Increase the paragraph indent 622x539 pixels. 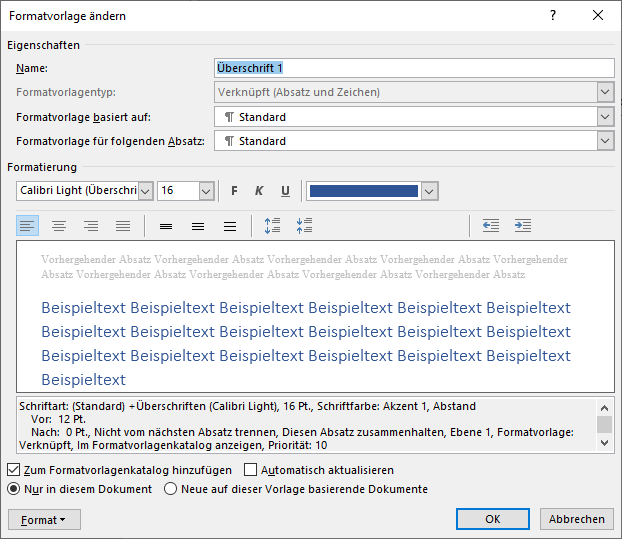click(x=523, y=226)
